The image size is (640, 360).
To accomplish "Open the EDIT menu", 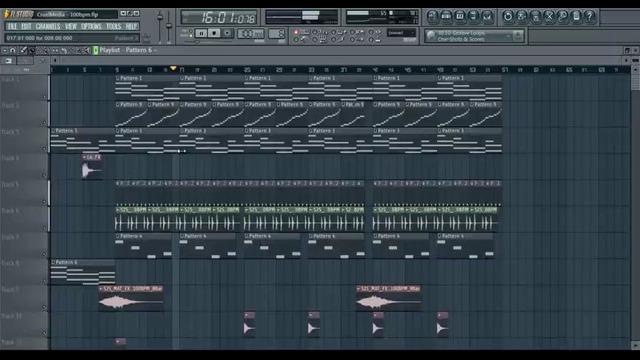I will 26,27.
